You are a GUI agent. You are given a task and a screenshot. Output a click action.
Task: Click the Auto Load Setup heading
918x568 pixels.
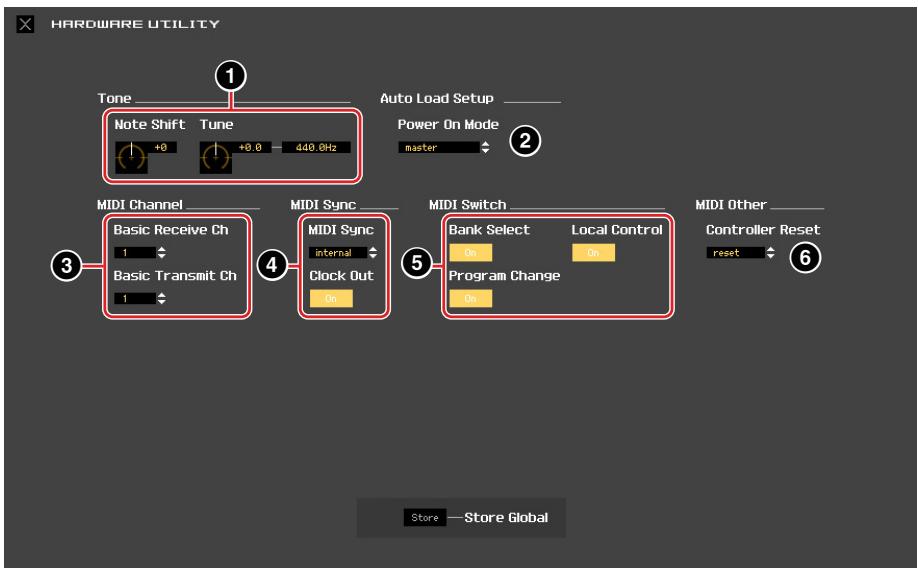pos(437,98)
